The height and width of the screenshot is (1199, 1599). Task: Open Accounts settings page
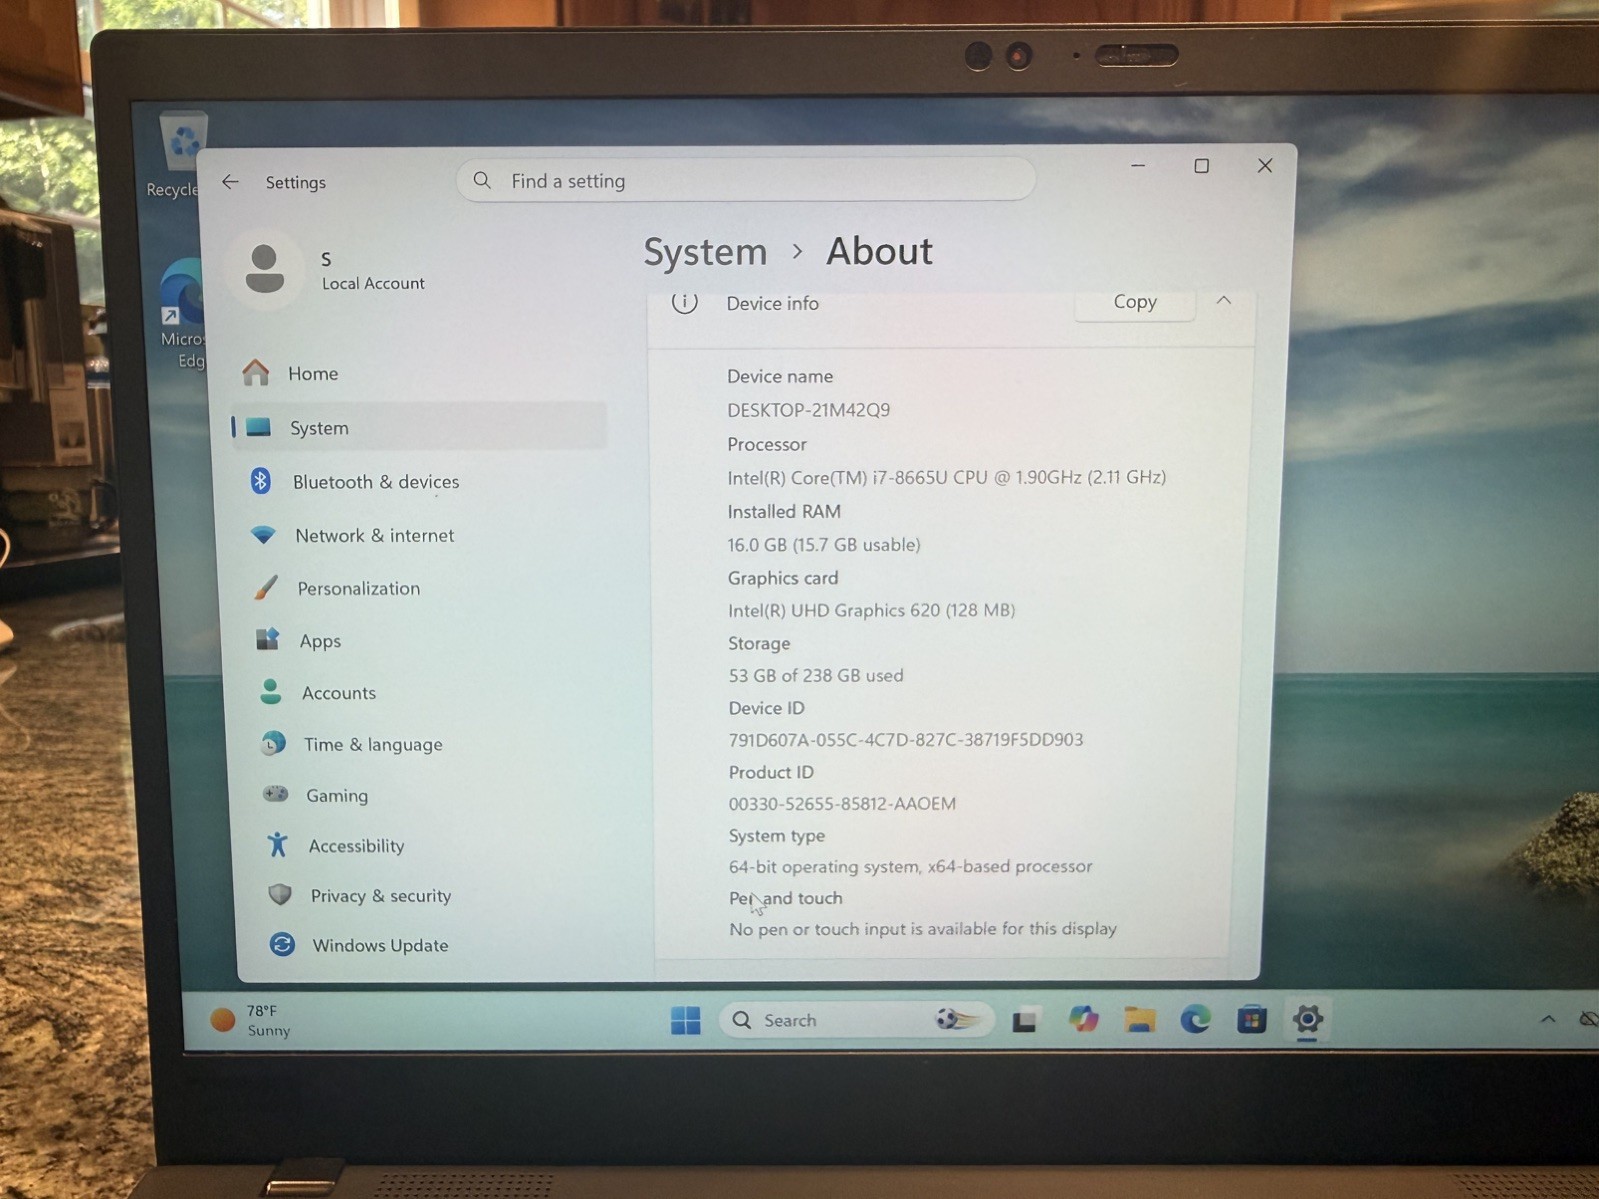(x=339, y=693)
